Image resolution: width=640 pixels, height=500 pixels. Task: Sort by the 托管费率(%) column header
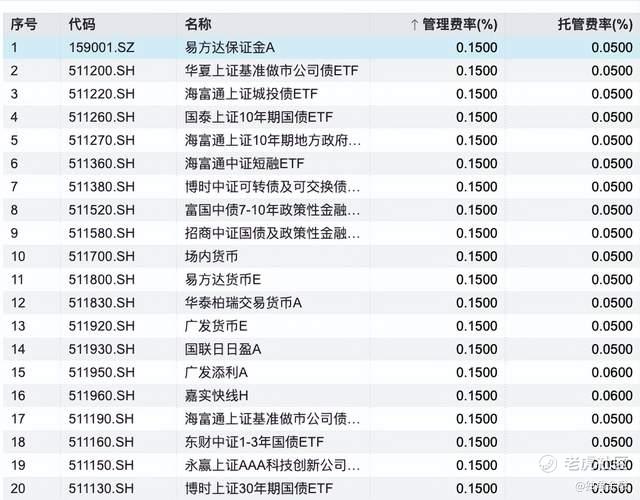click(x=595, y=24)
